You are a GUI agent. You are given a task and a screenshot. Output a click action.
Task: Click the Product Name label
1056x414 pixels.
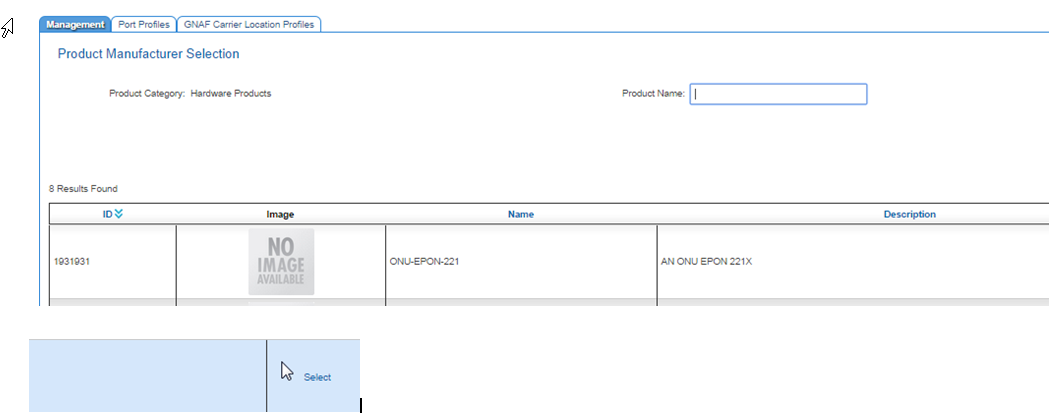click(652, 94)
